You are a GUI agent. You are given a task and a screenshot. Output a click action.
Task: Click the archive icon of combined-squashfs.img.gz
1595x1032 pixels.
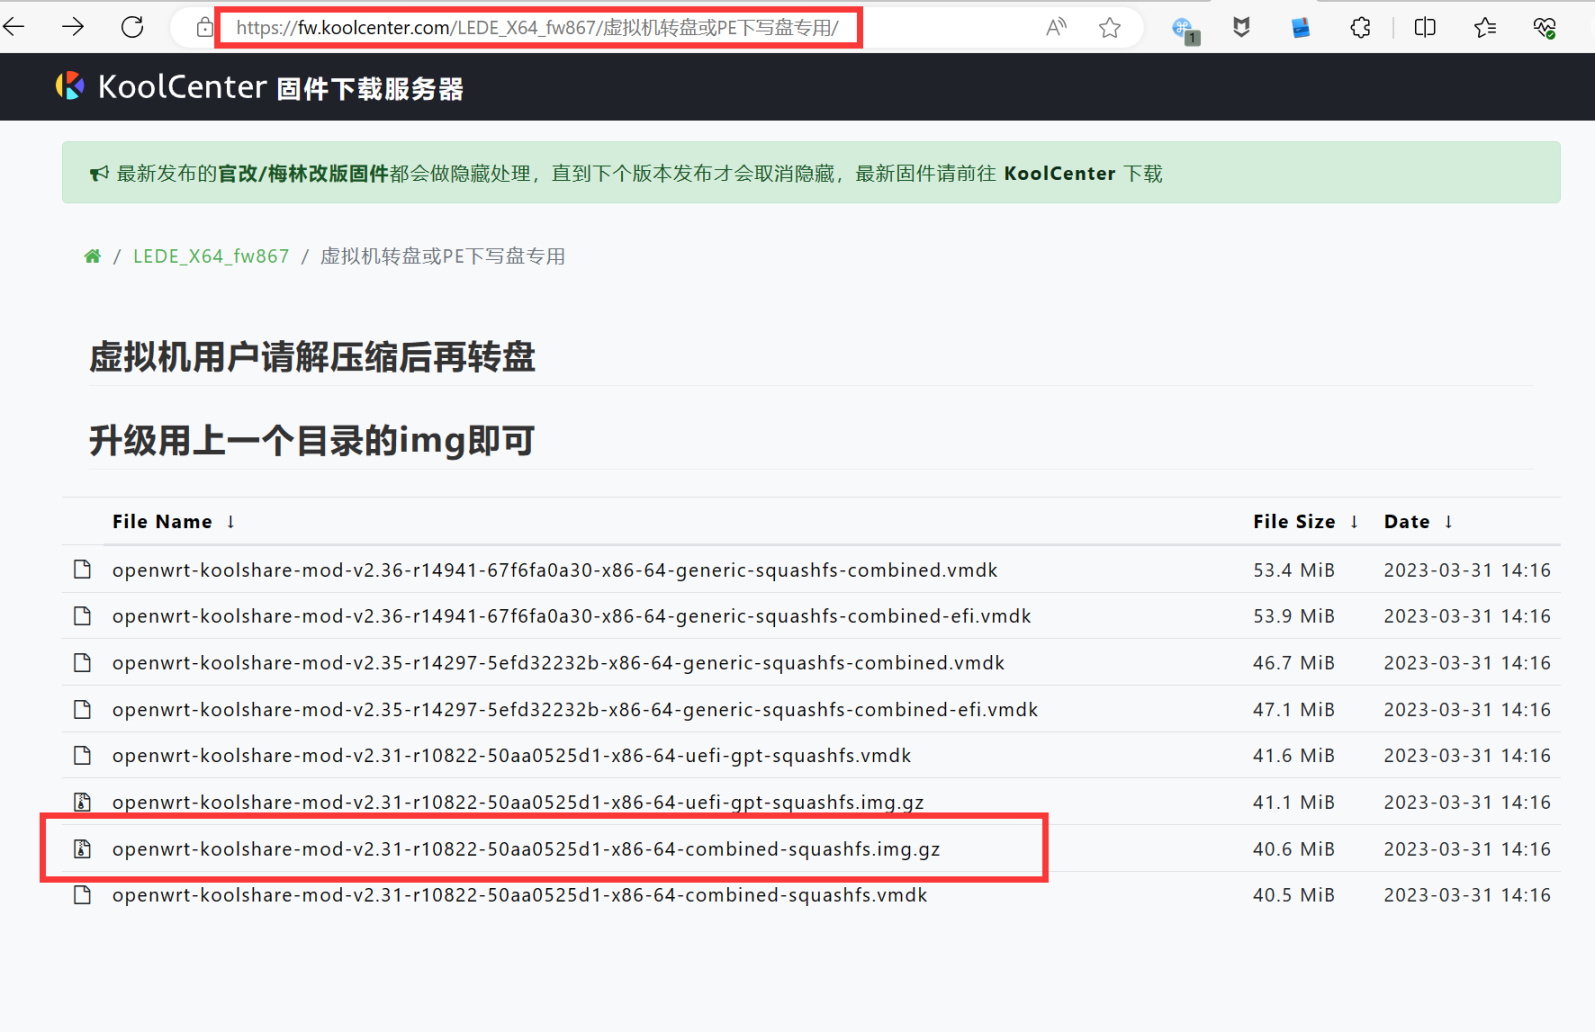click(x=83, y=848)
